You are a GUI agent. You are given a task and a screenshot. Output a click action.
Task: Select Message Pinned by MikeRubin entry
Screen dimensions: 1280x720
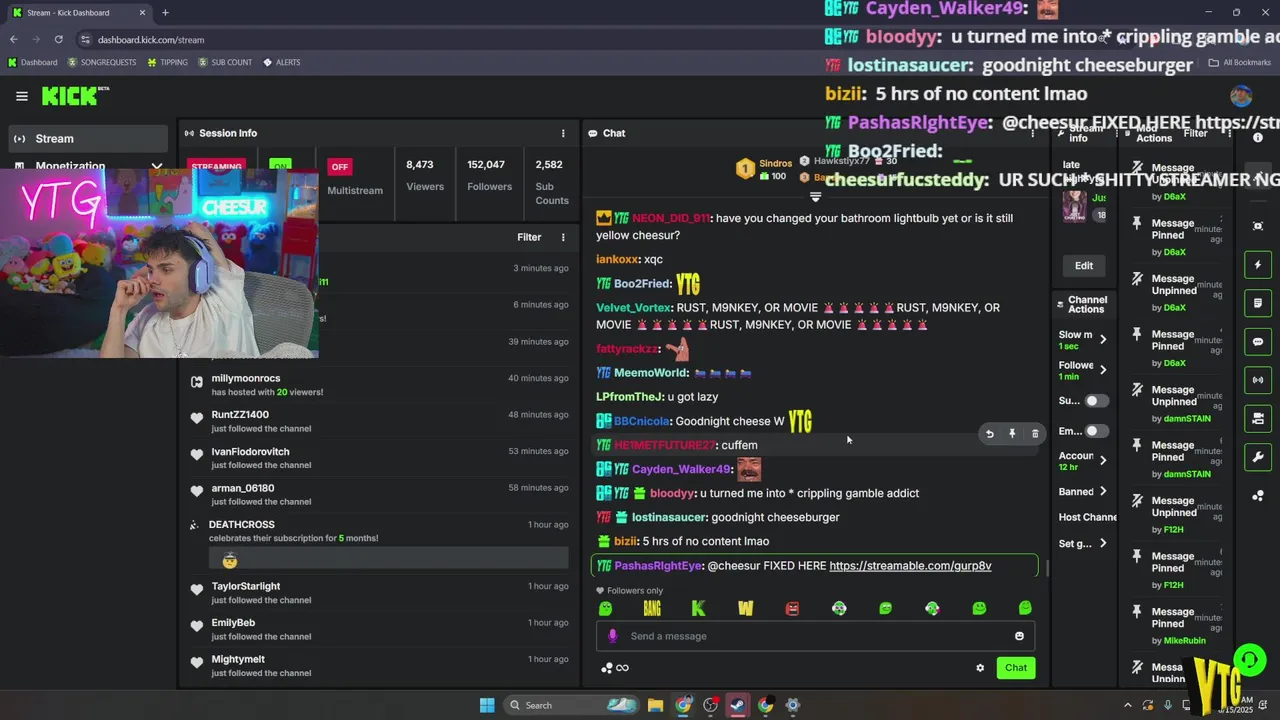1178,628
